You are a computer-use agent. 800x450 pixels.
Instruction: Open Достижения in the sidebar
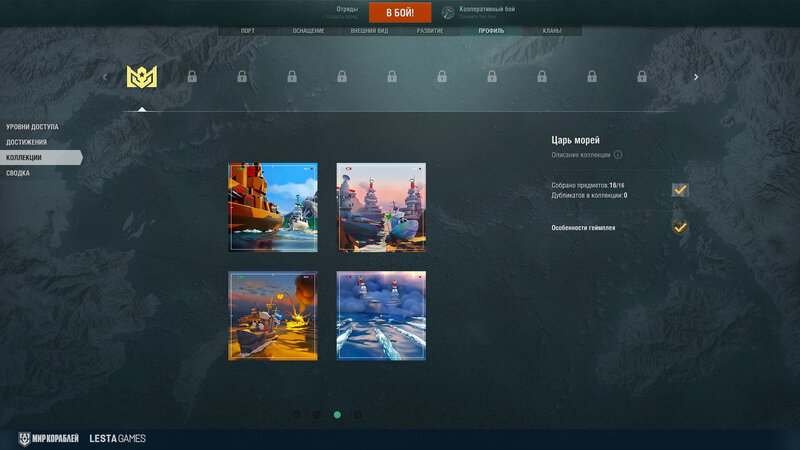tap(27, 142)
